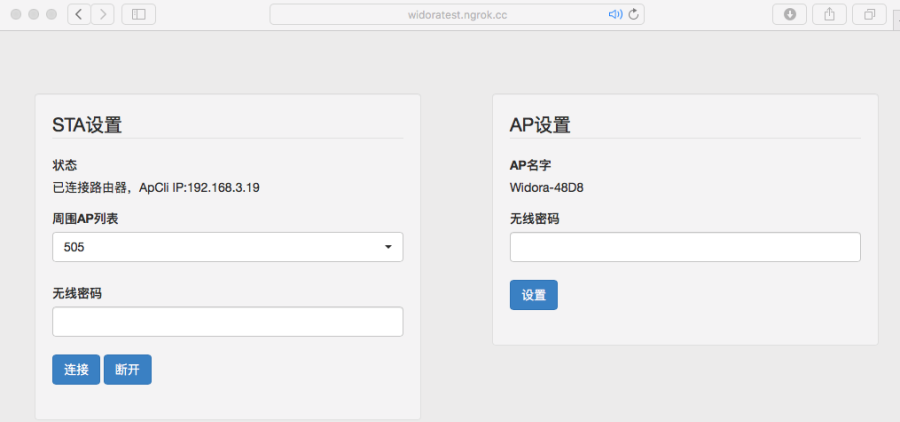Open the Safari downloads list
900x422 pixels.
(x=790, y=14)
